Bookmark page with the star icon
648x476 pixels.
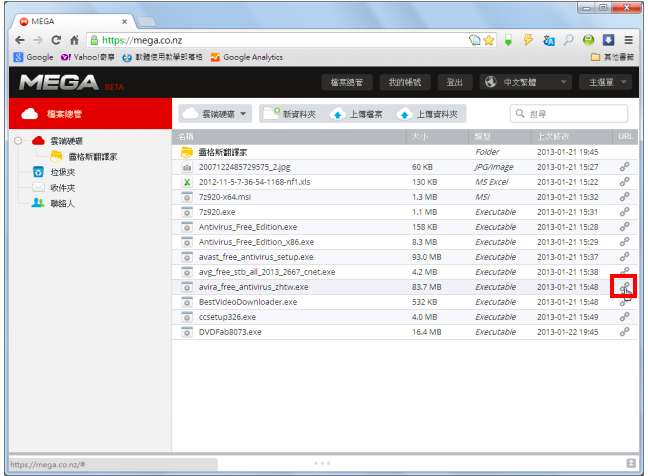(x=489, y=40)
